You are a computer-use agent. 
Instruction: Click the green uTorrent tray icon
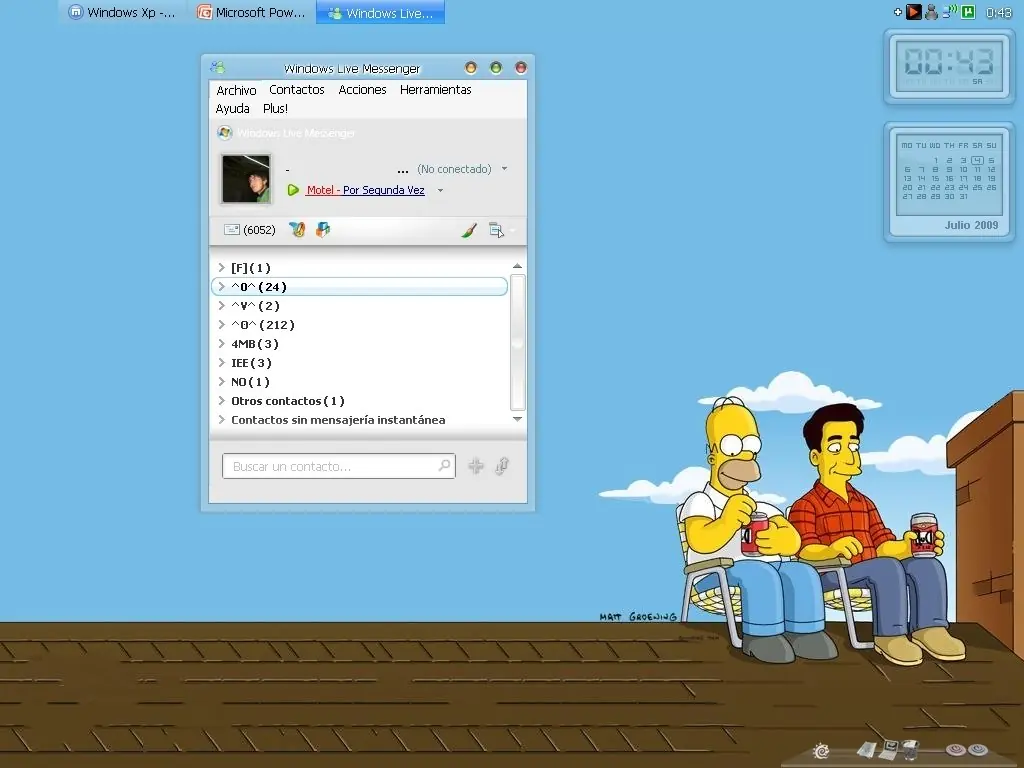click(x=968, y=12)
